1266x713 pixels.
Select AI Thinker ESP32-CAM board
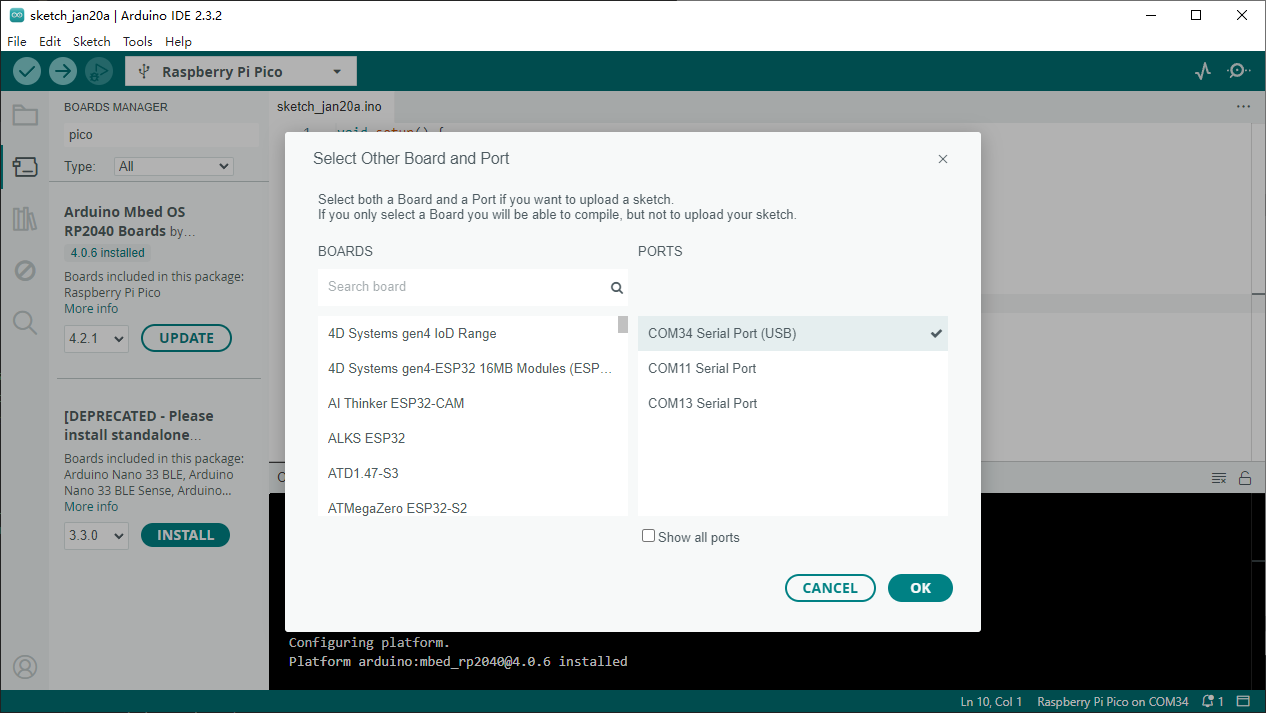coord(468,404)
